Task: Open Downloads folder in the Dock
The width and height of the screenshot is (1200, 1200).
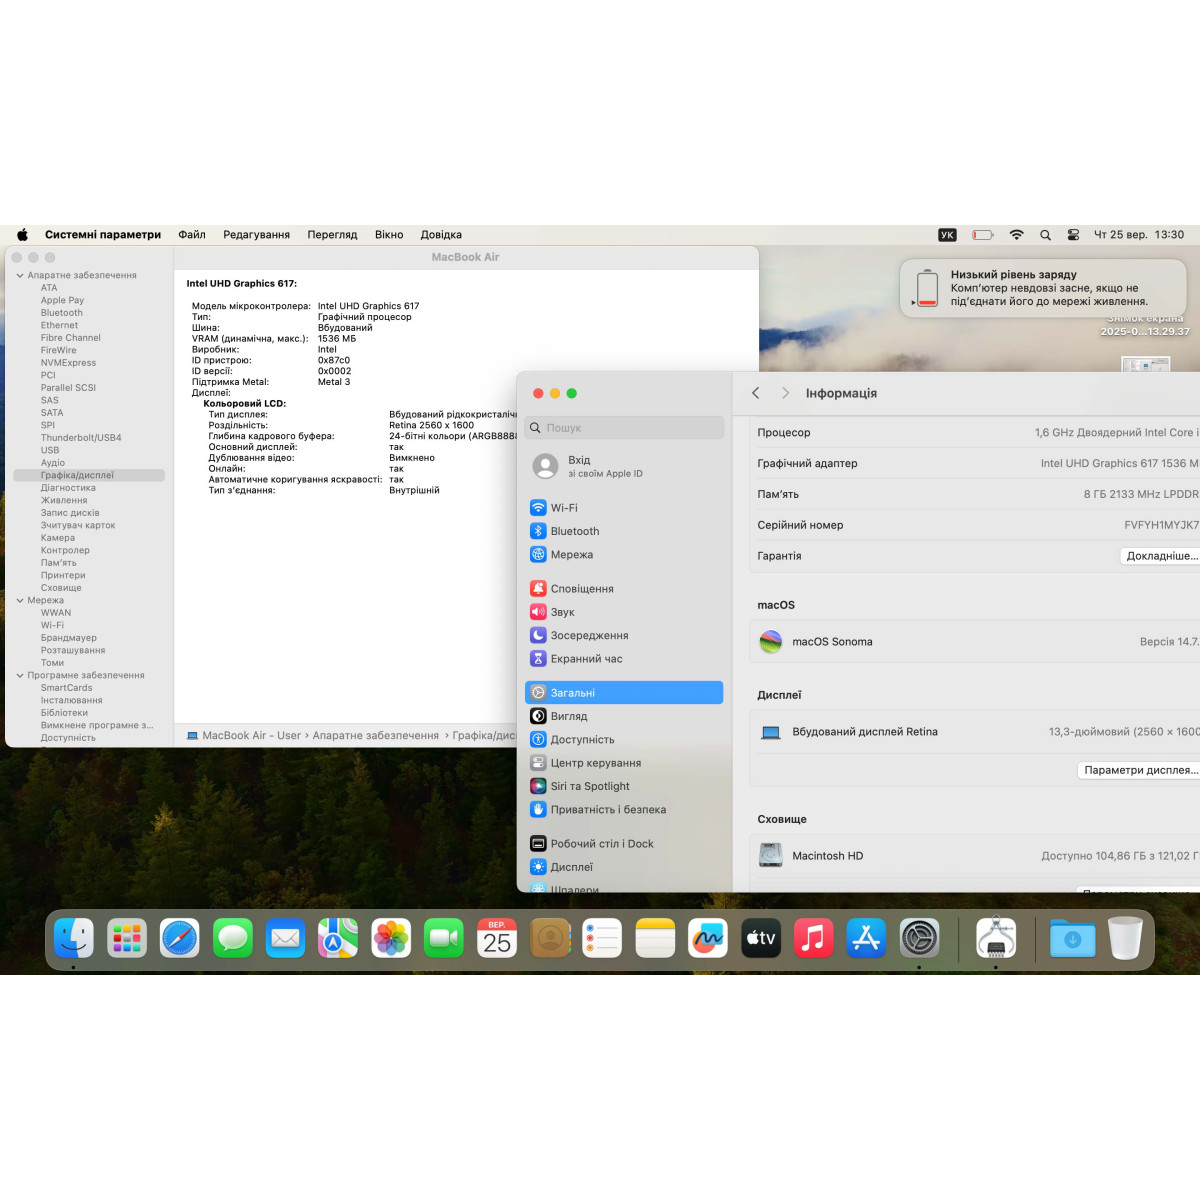Action: tap(1073, 938)
